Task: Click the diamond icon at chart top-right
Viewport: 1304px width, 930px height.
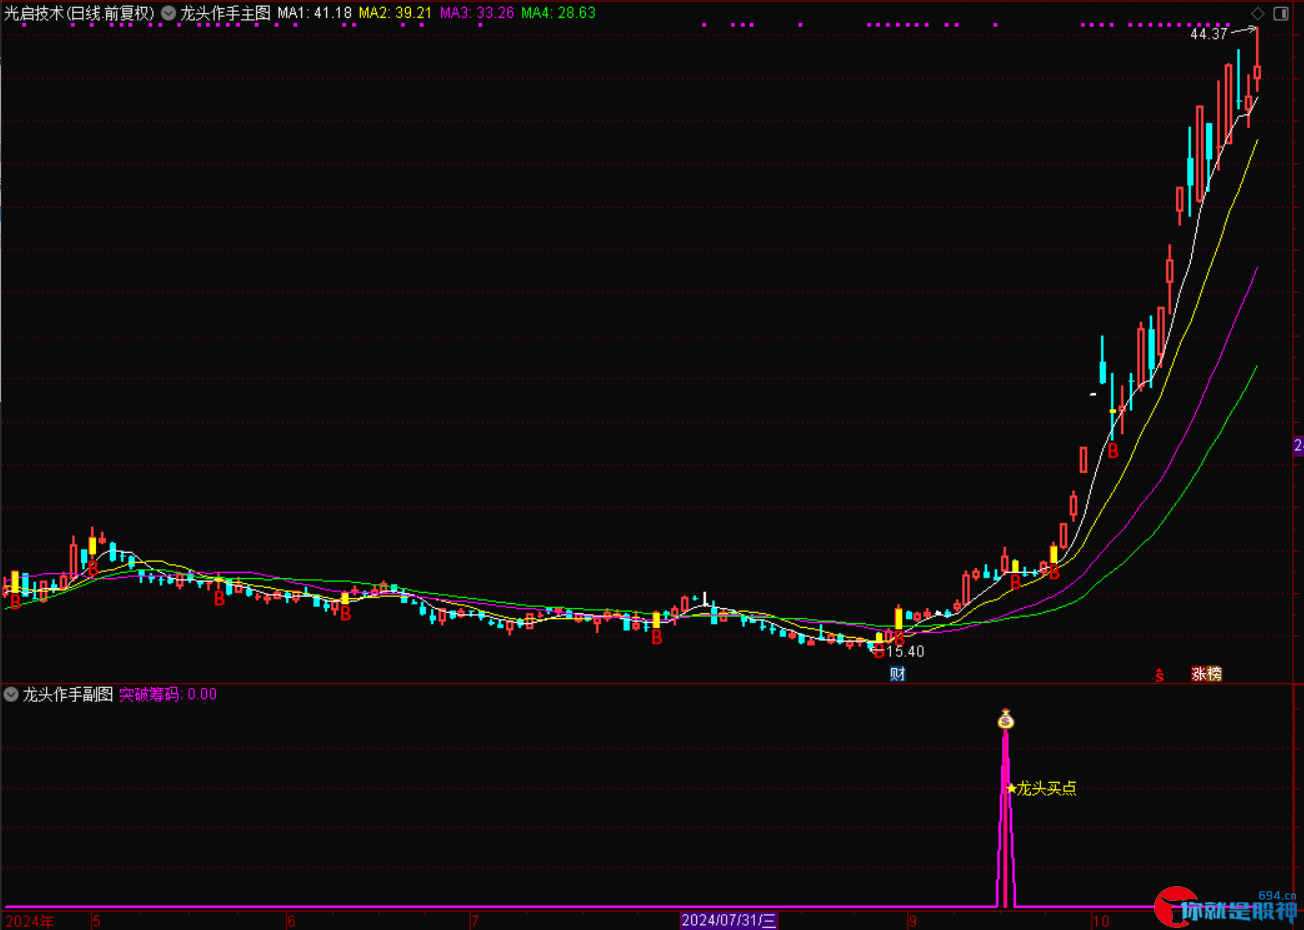Action: [1258, 13]
